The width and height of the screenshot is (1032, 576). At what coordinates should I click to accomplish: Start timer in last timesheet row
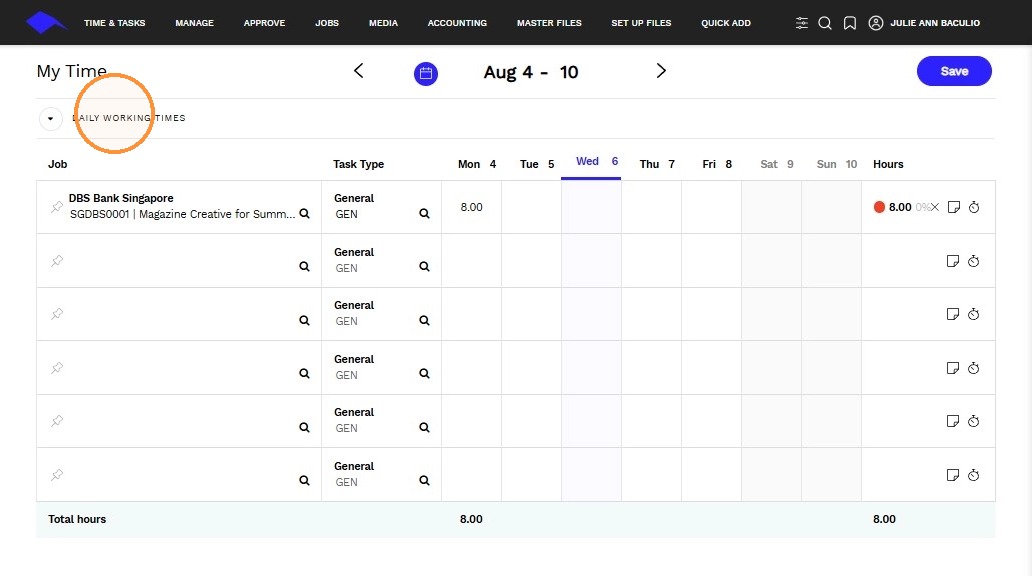click(x=973, y=475)
